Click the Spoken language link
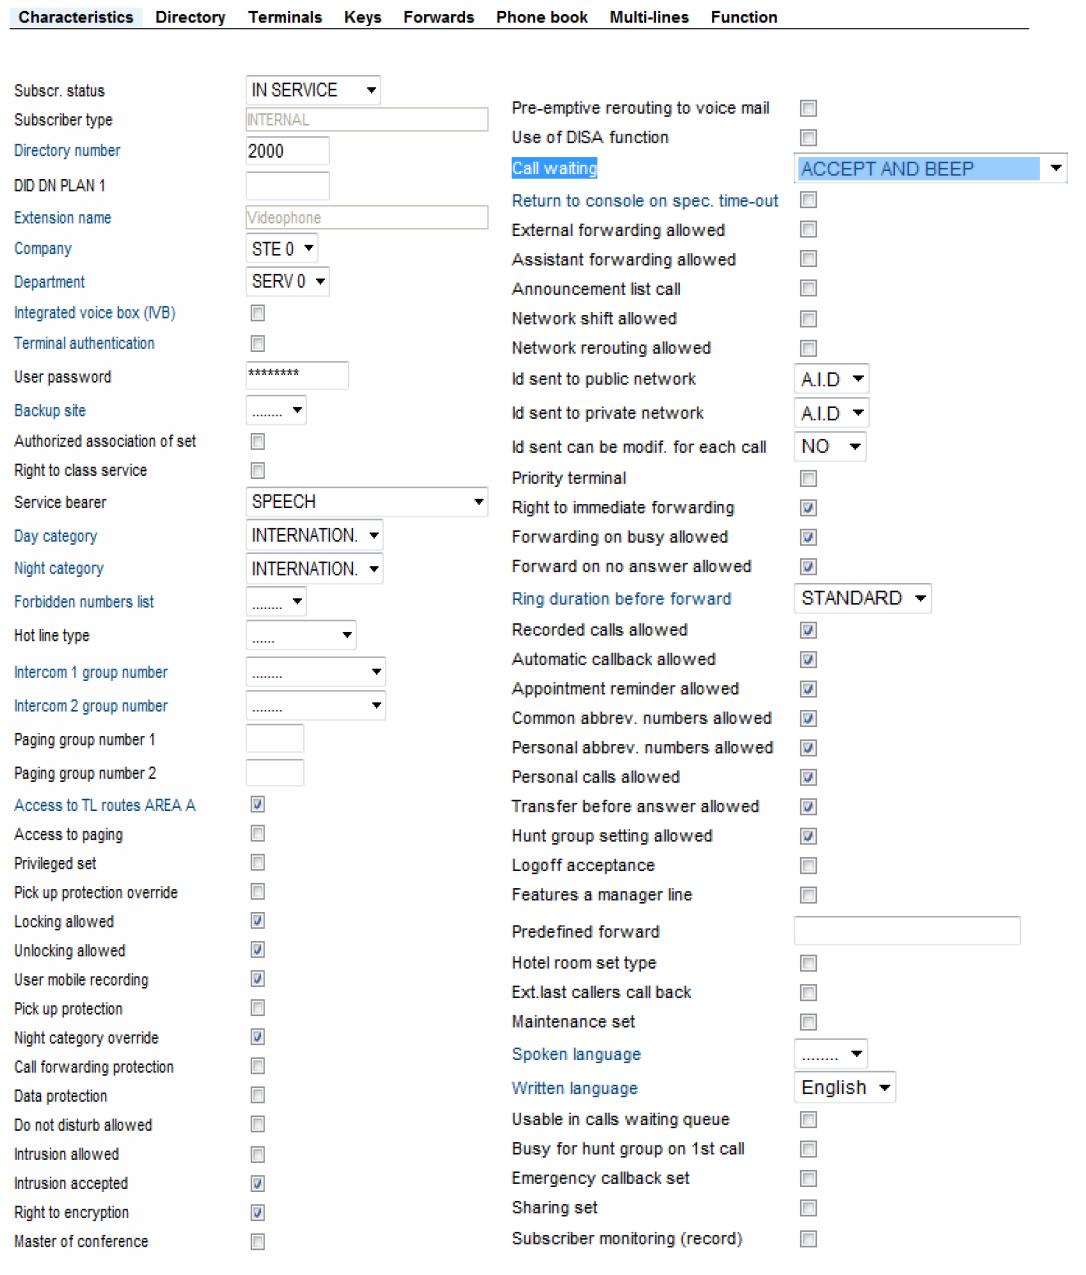Image resolution: width=1086 pixels, height=1275 pixels. 576,1055
